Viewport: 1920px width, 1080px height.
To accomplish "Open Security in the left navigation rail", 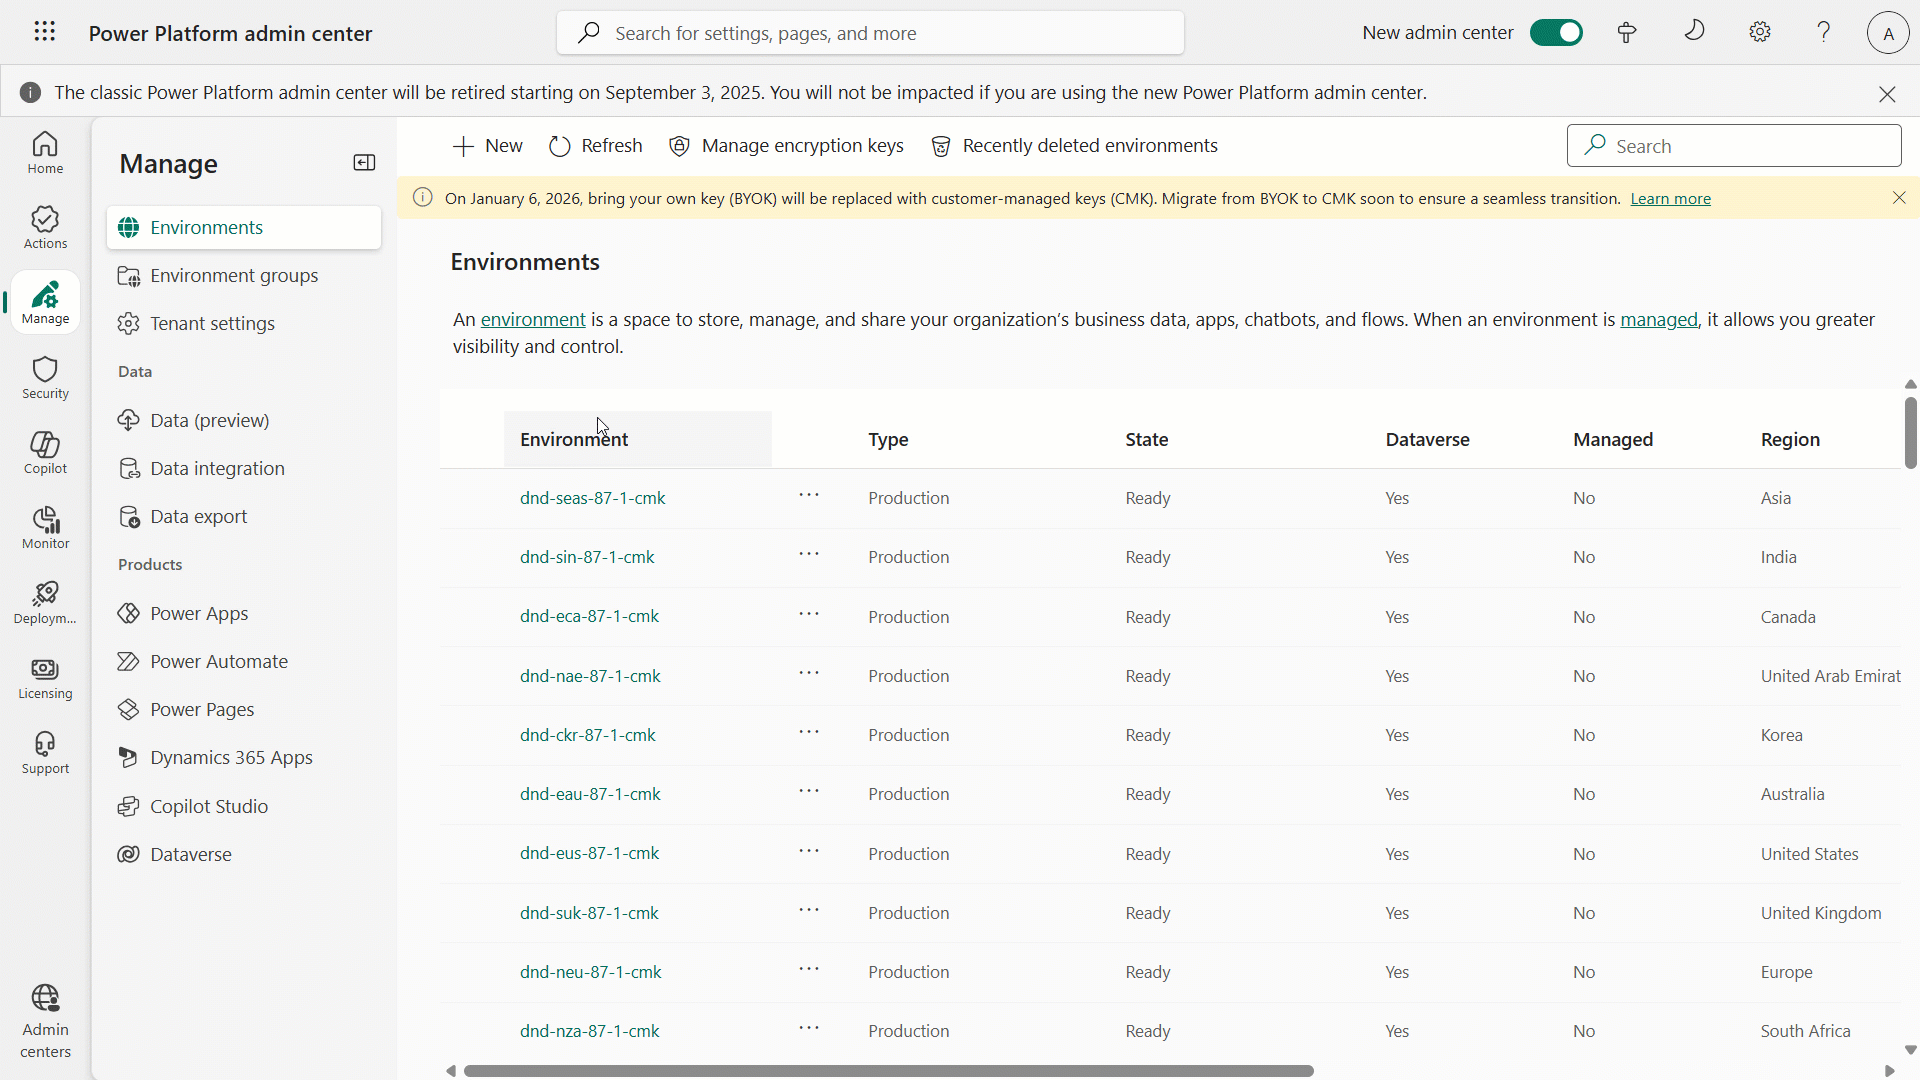I will pyautogui.click(x=45, y=377).
